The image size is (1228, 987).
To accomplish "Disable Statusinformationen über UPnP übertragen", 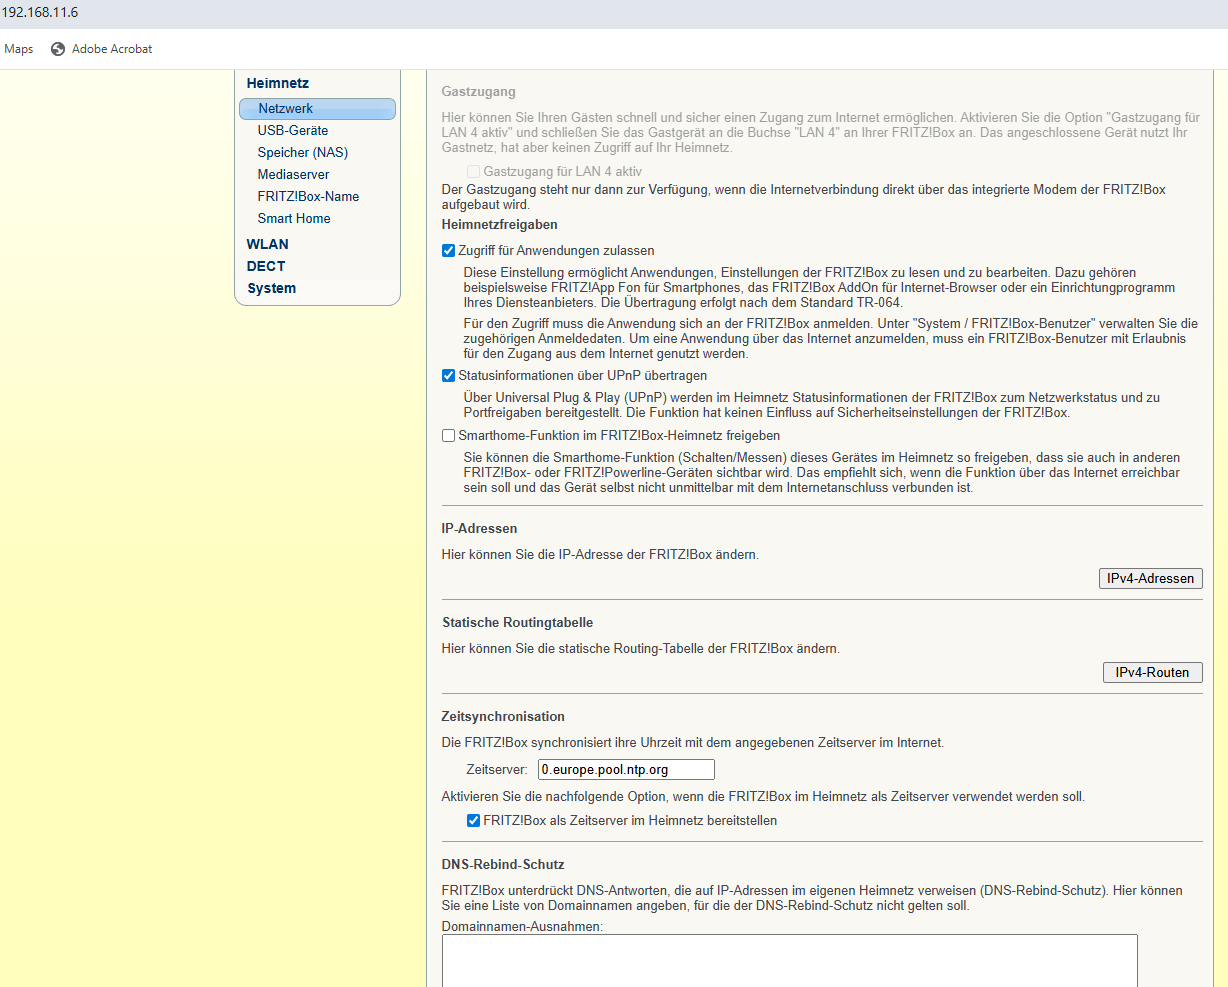I will pos(449,376).
